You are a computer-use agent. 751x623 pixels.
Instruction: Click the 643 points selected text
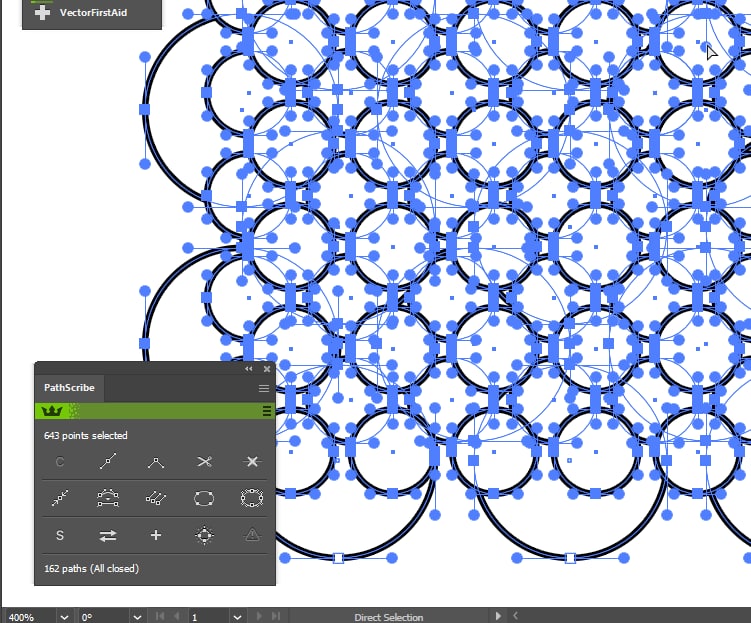(86, 435)
